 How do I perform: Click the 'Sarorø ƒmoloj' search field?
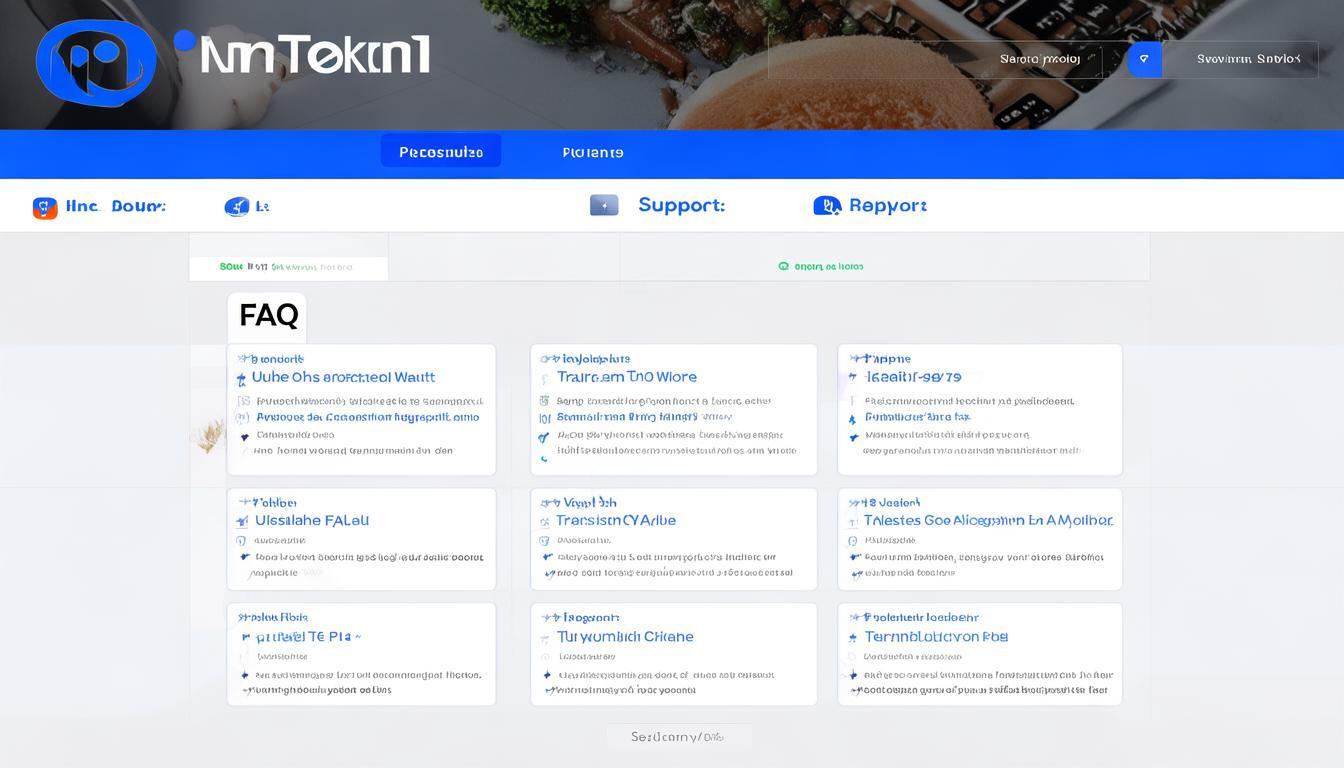pos(1039,59)
